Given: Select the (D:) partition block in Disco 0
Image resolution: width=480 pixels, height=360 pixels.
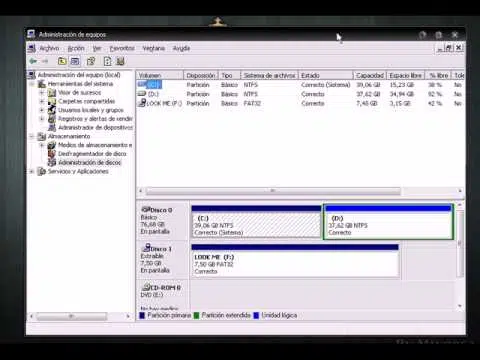Looking at the screenshot, I should point(388,222).
